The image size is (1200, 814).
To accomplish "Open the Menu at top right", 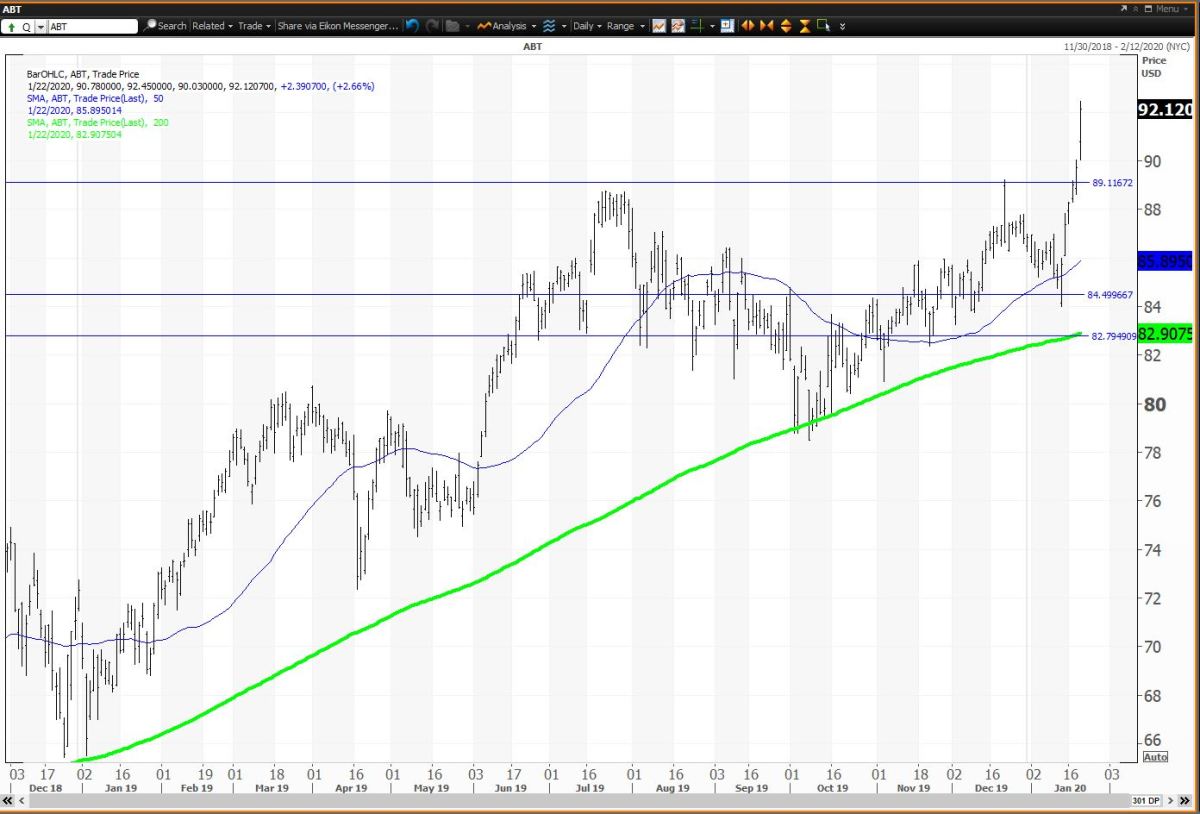I will coord(1168,8).
